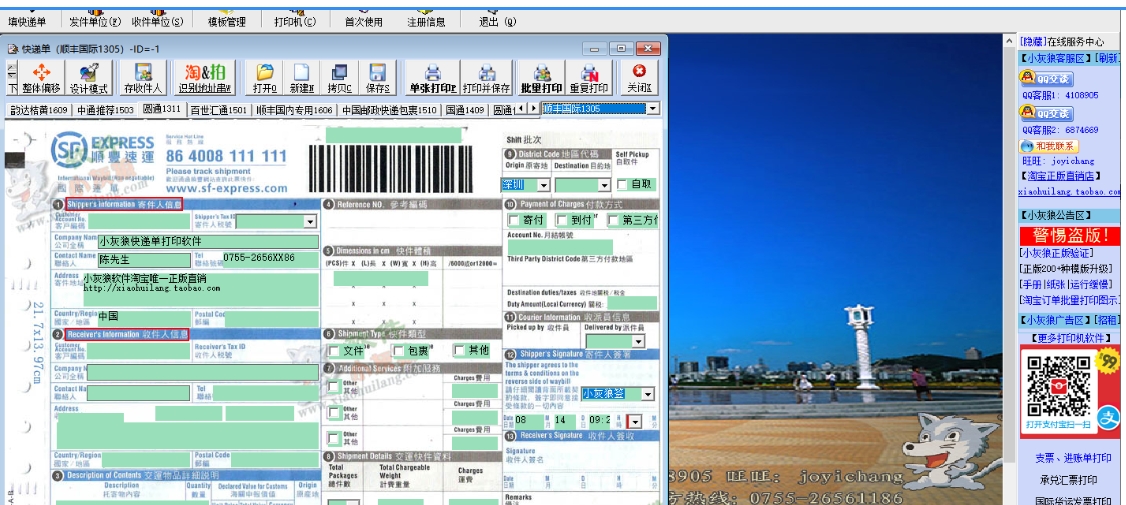The image size is (1126, 505).
Task: Open the 小灰狼签 signature dropdown
Action: pyautogui.click(x=648, y=394)
